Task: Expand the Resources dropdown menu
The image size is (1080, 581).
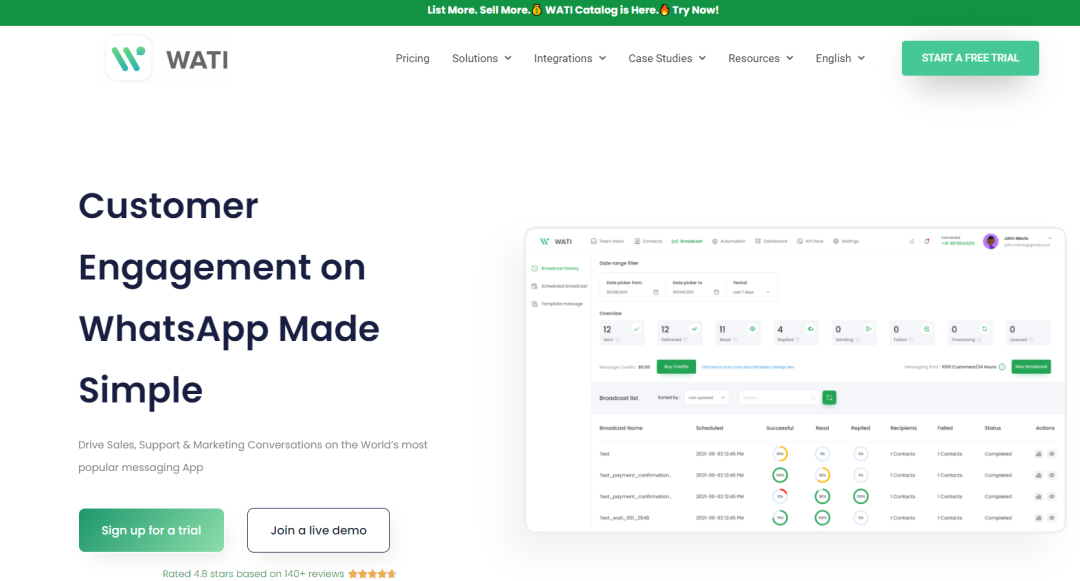Action: [760, 59]
